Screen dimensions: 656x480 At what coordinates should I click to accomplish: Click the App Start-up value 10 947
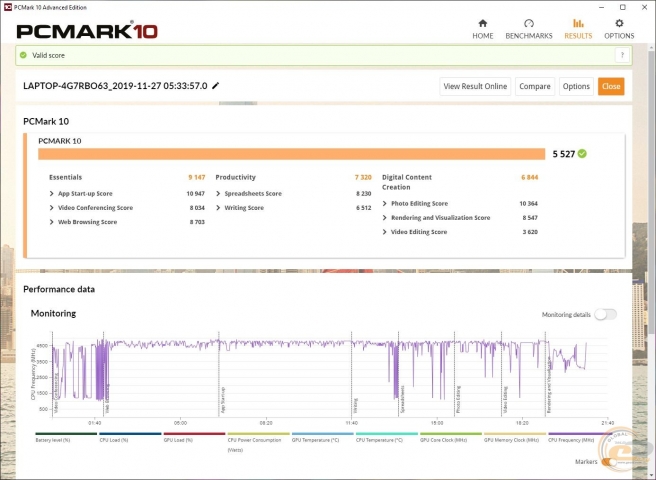pyautogui.click(x=195, y=193)
